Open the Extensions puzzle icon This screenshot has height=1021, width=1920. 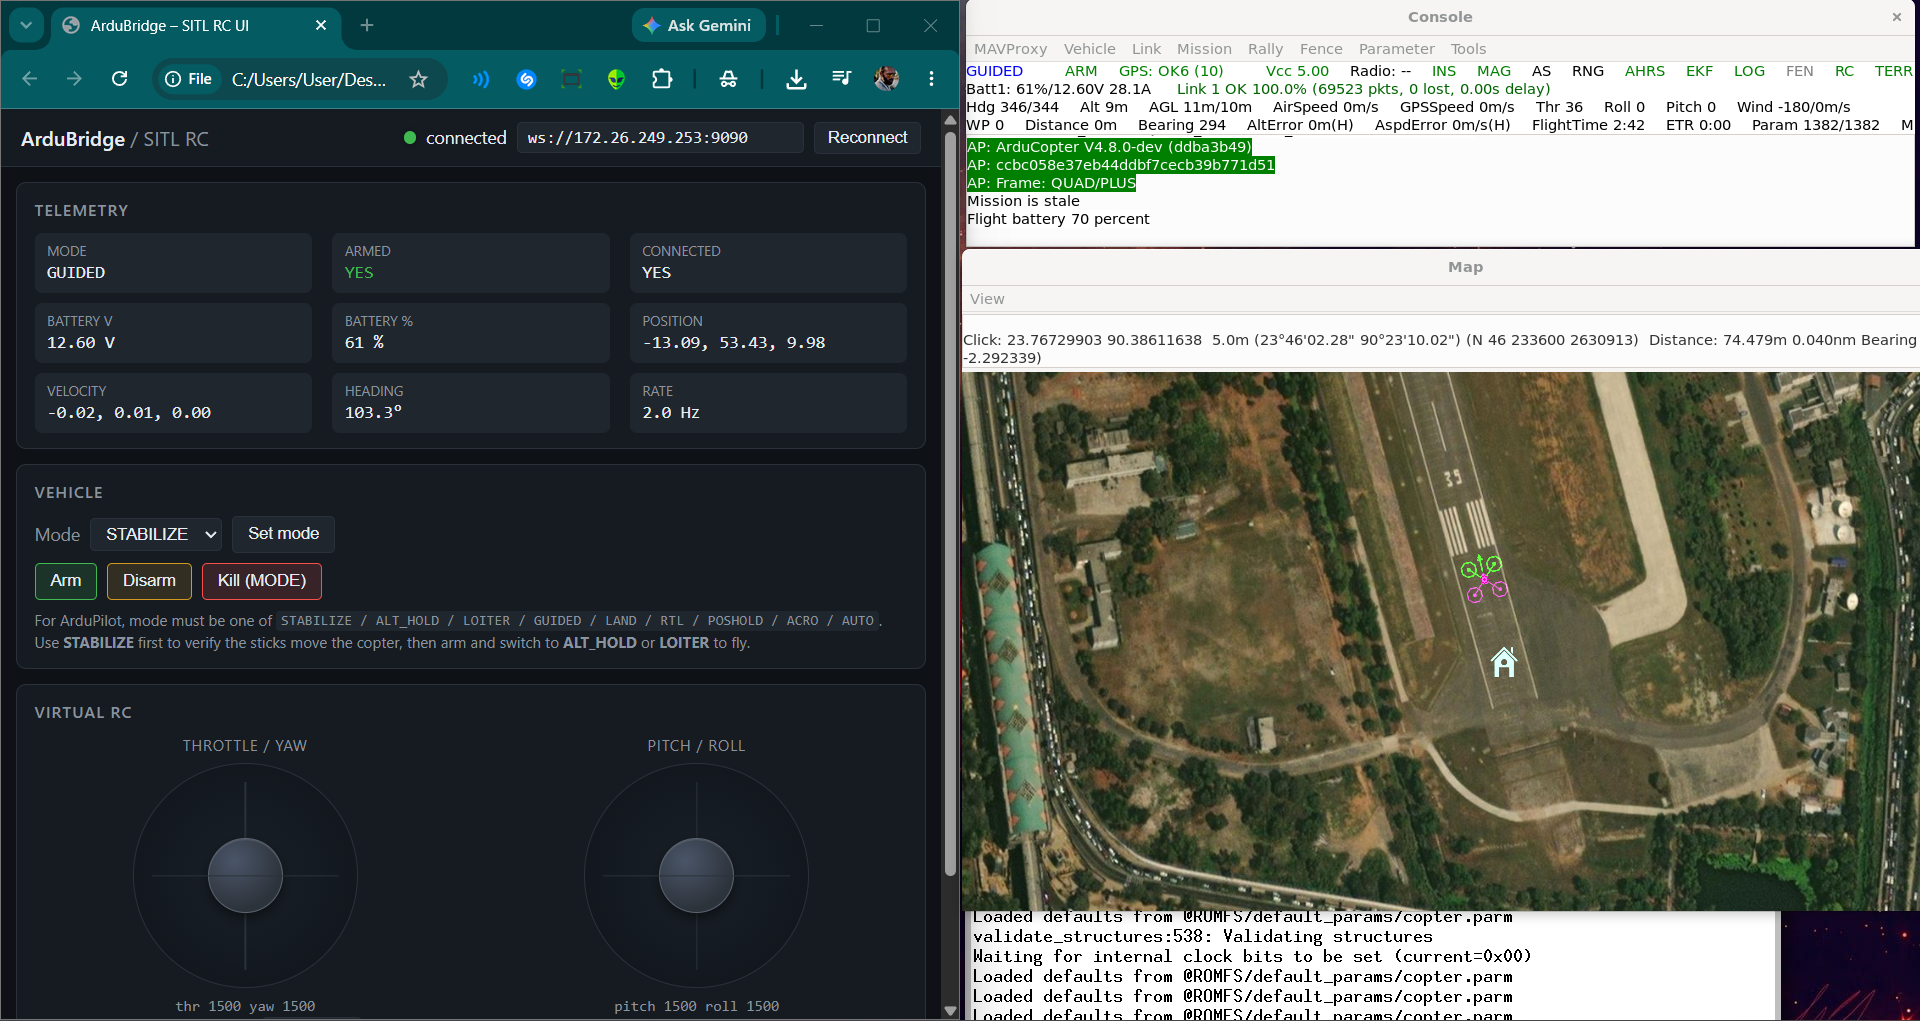(662, 79)
